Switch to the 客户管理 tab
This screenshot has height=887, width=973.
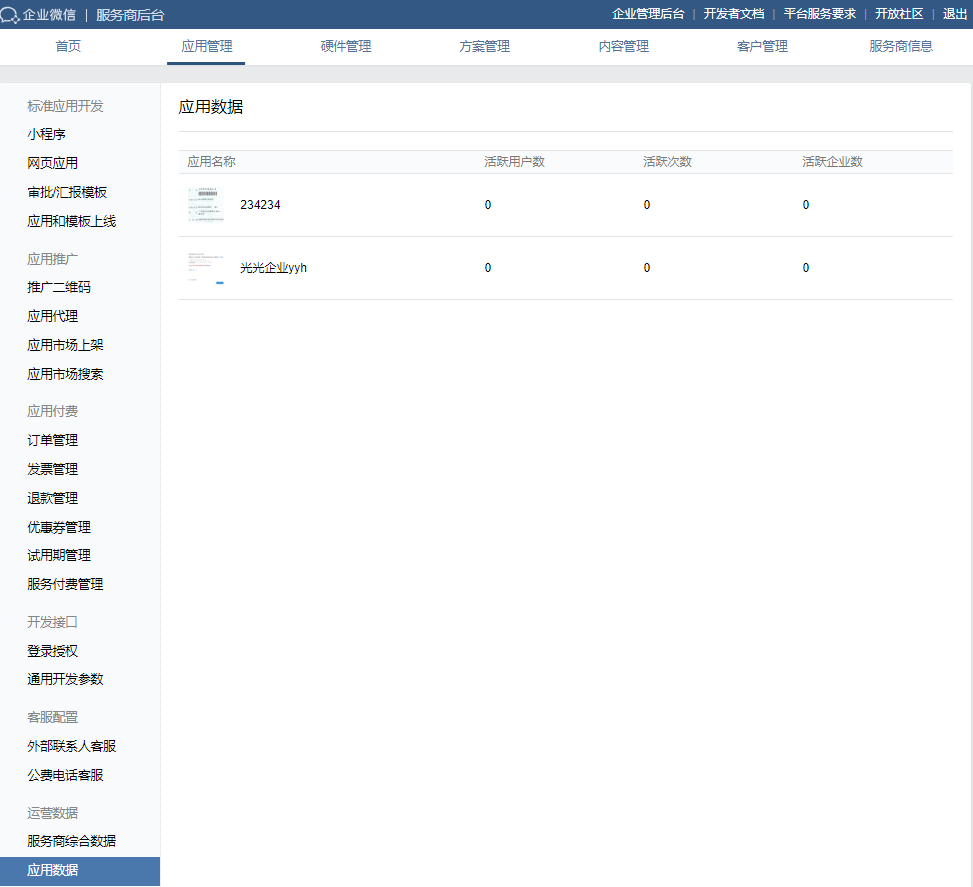[762, 47]
